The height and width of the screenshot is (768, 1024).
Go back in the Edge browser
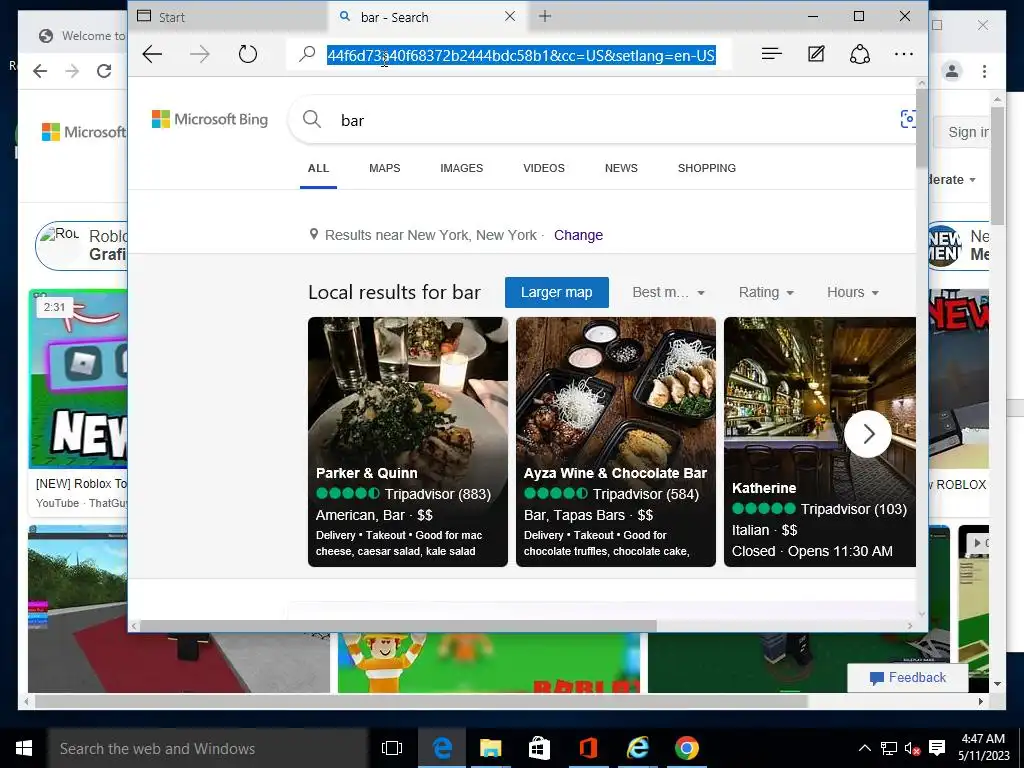click(152, 54)
